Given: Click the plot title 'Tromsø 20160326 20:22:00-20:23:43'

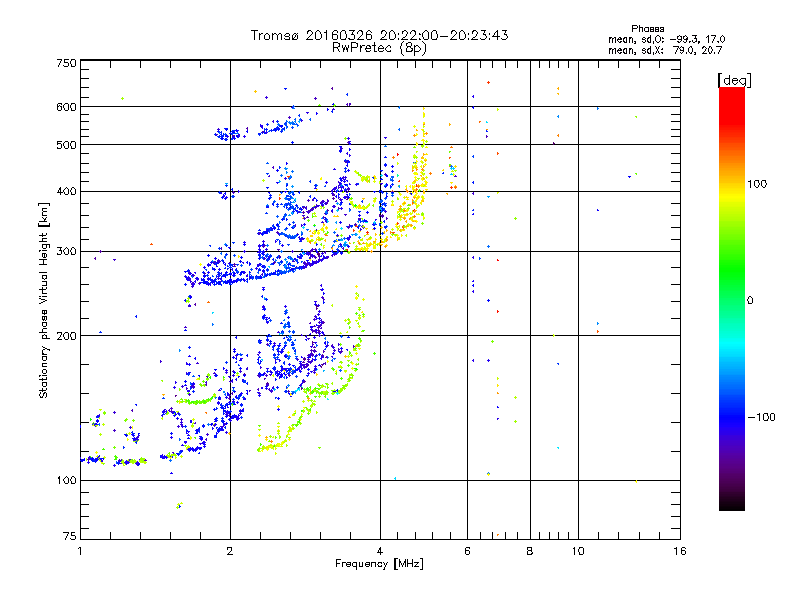Looking at the screenshot, I should point(379,35).
